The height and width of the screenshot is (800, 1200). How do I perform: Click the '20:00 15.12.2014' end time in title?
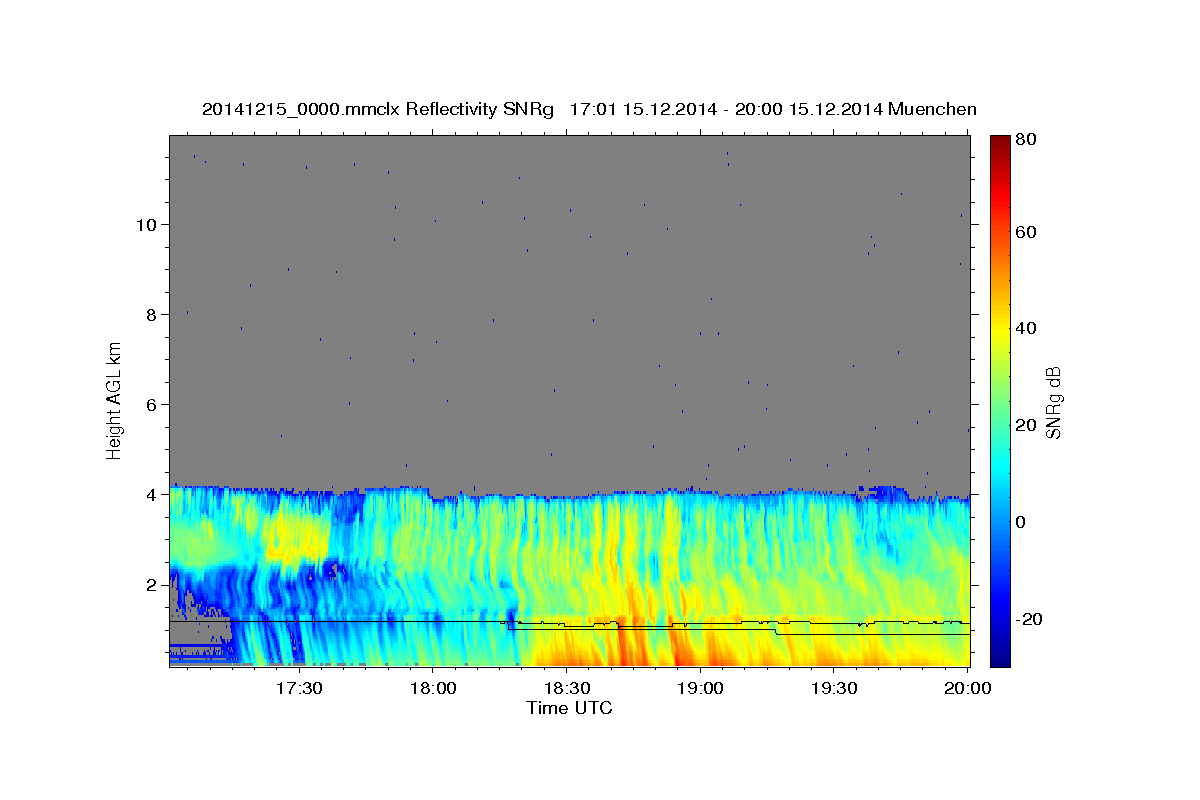point(807,109)
